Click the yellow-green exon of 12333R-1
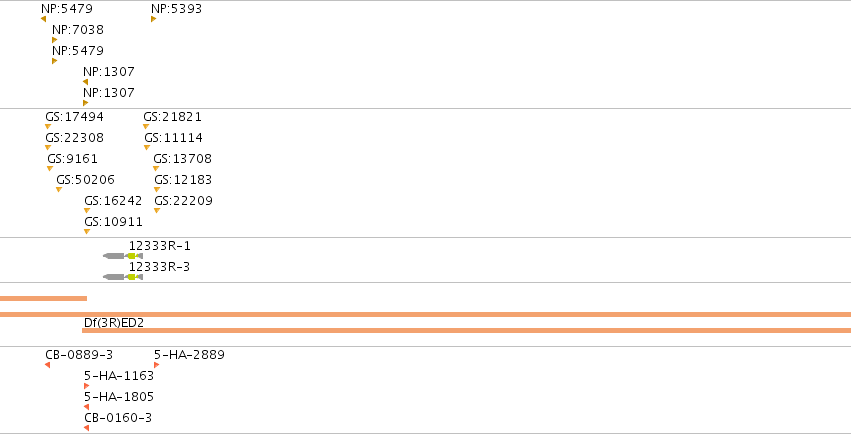This screenshot has width=851, height=434. [x=131, y=256]
